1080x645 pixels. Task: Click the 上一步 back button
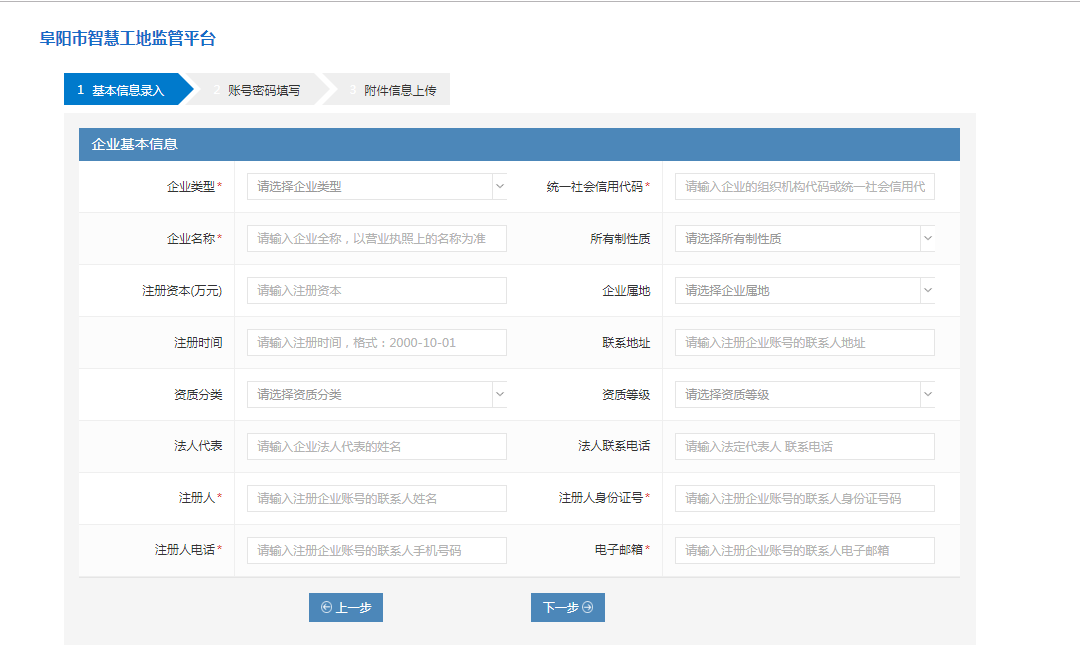click(346, 608)
